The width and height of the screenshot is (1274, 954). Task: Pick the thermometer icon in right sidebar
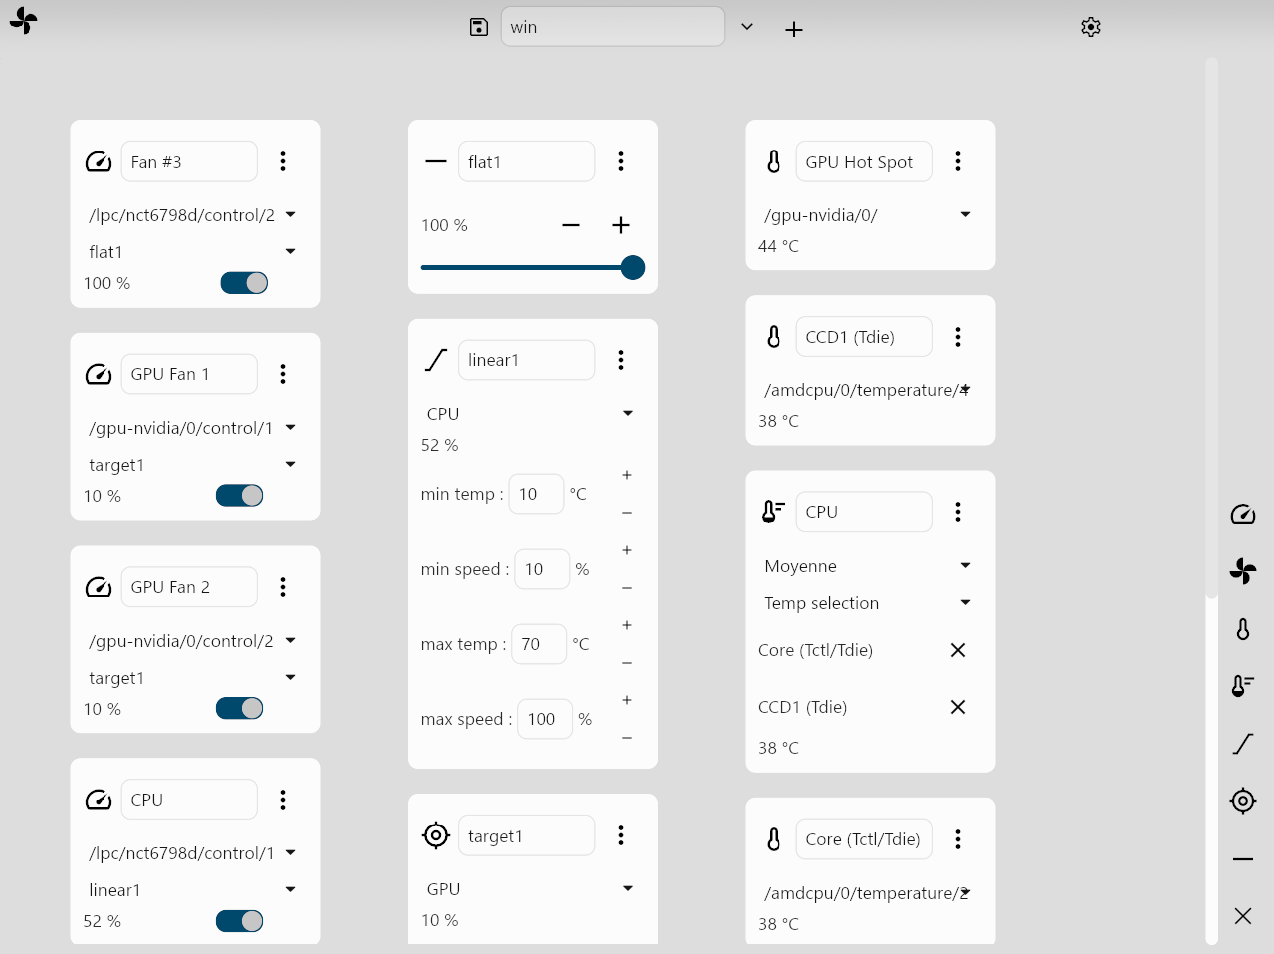[1243, 629]
